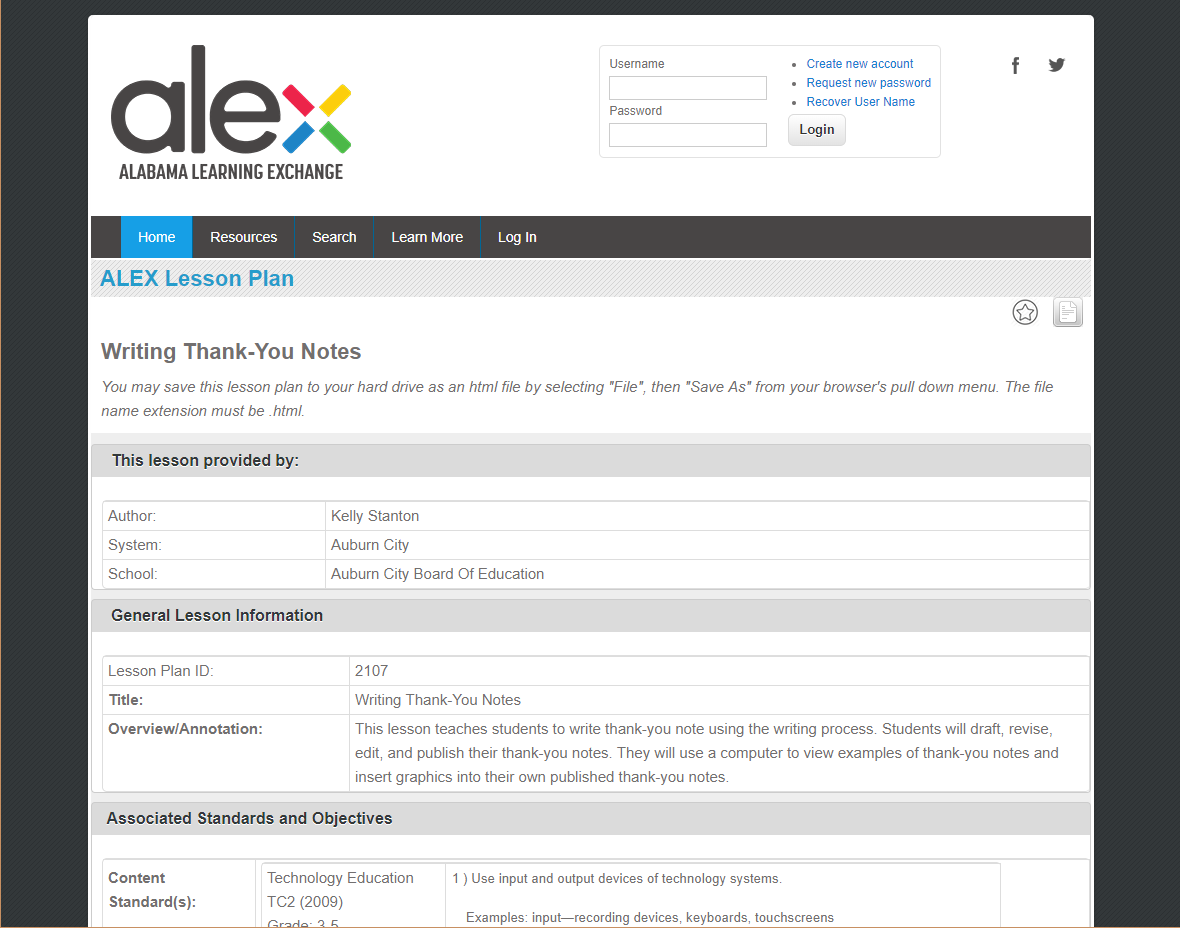The height and width of the screenshot is (928, 1180).
Task: Select the Recover User Name link
Action: 860,102
